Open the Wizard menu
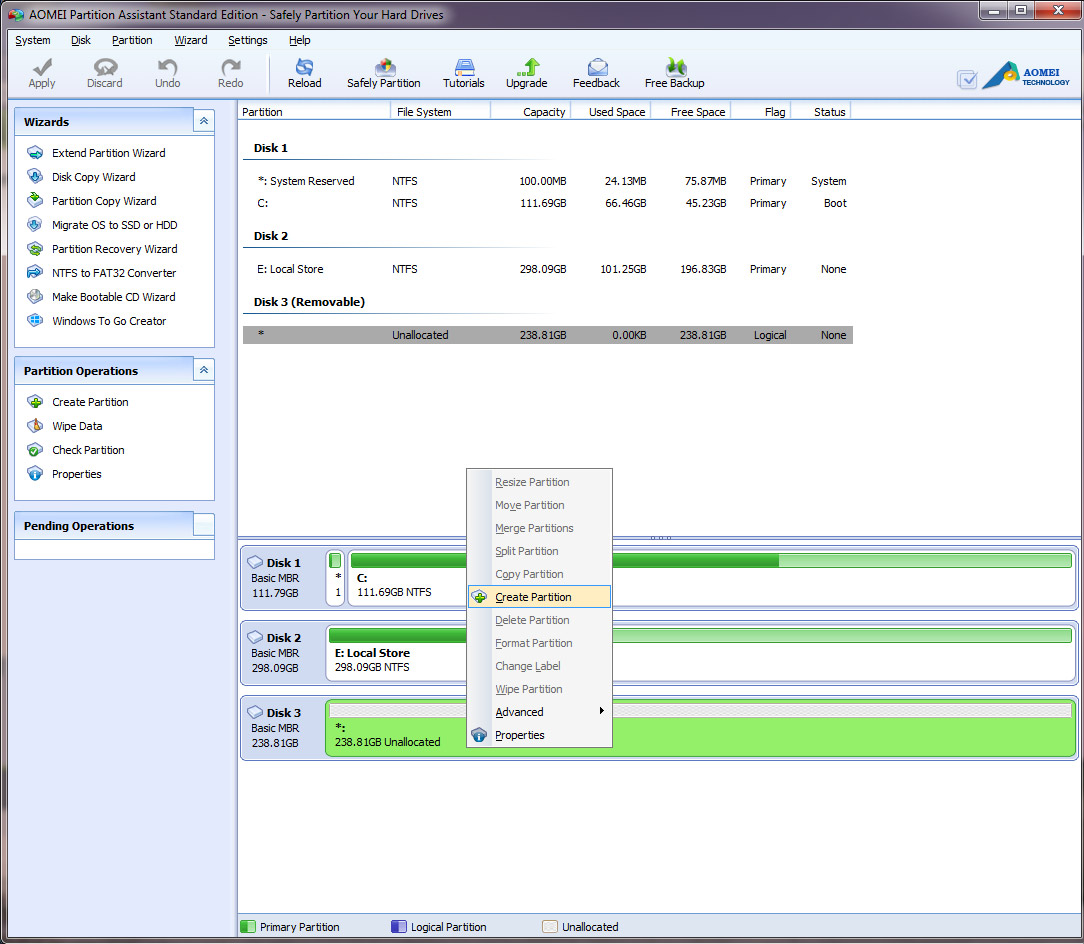This screenshot has width=1084, height=944. 190,40
